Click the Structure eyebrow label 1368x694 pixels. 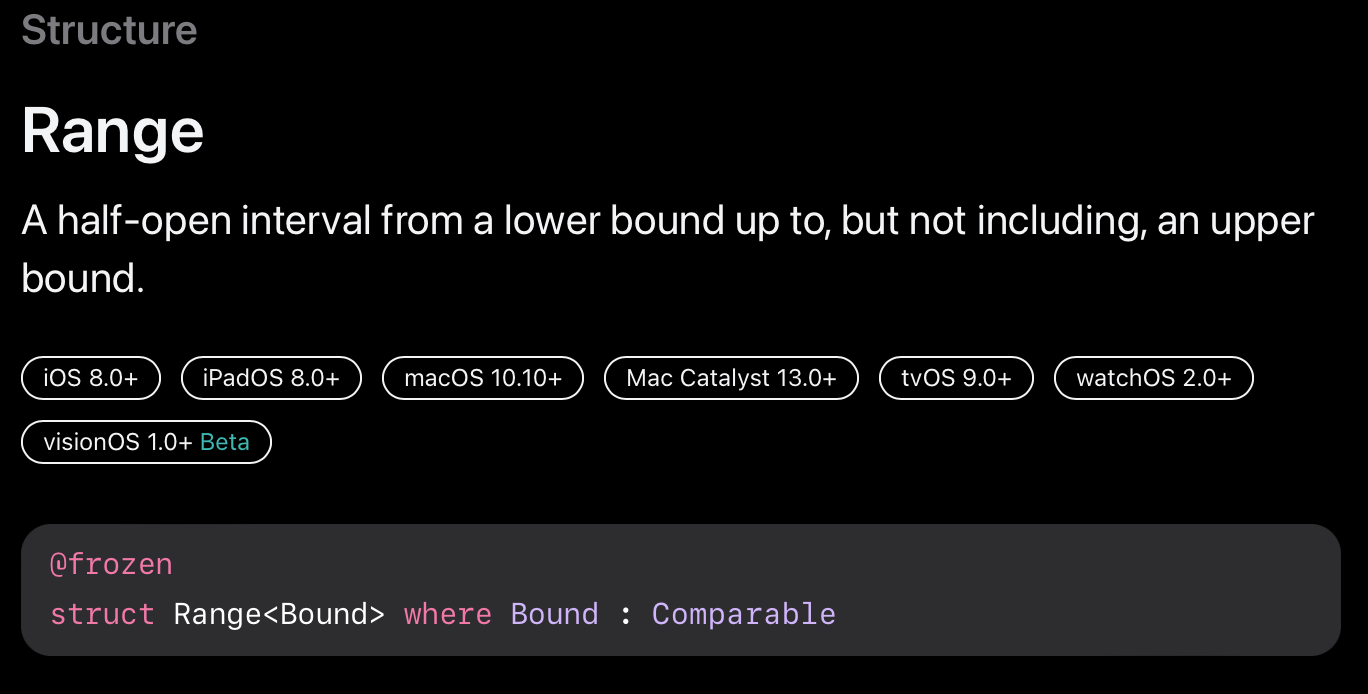[109, 30]
